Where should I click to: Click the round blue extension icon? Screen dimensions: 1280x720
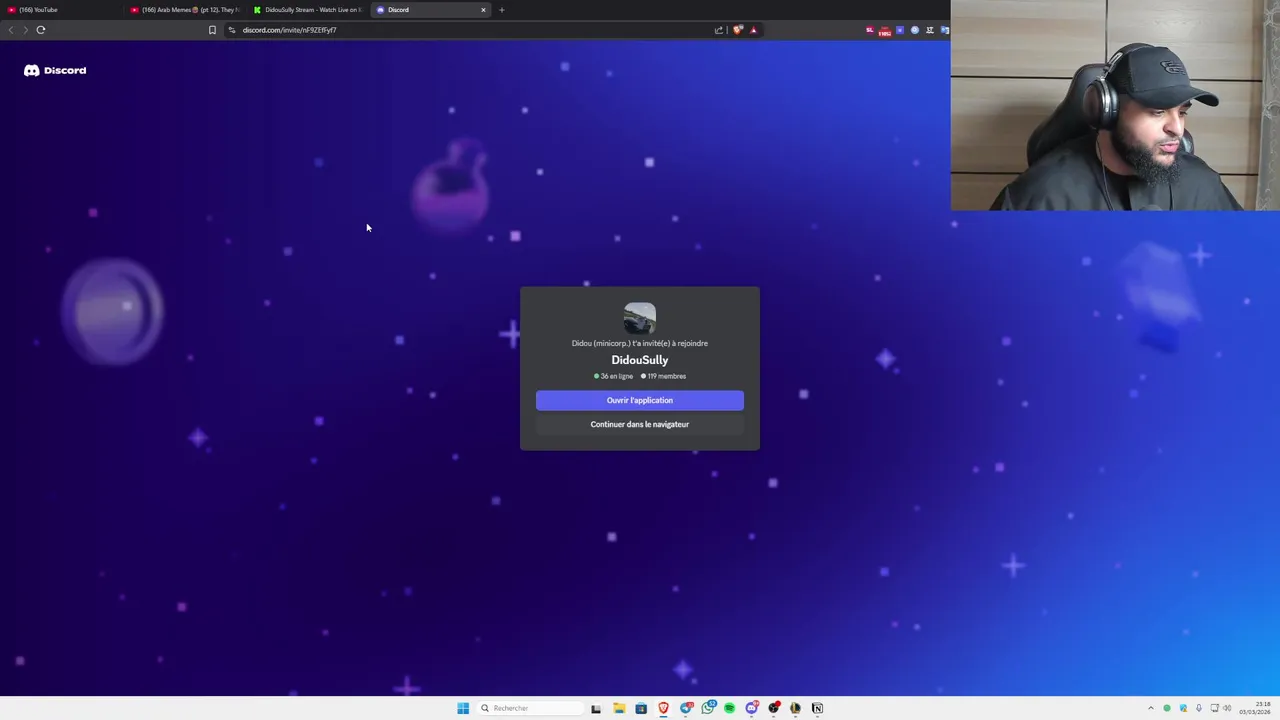pyautogui.click(x=915, y=30)
